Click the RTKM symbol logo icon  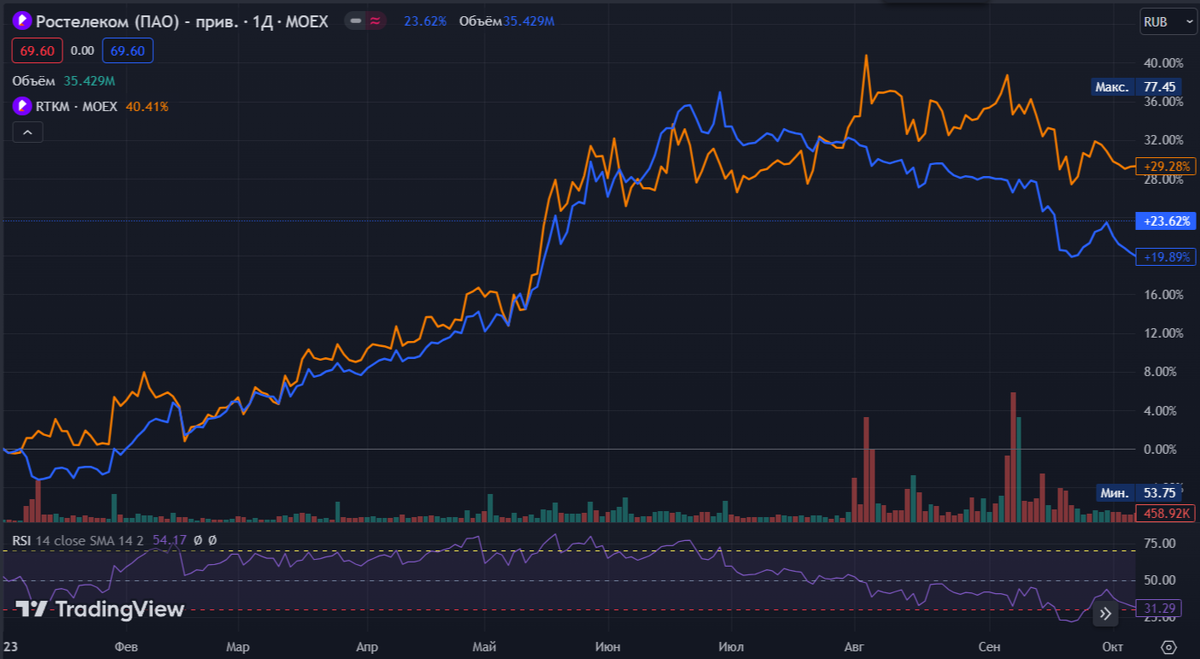(20, 106)
